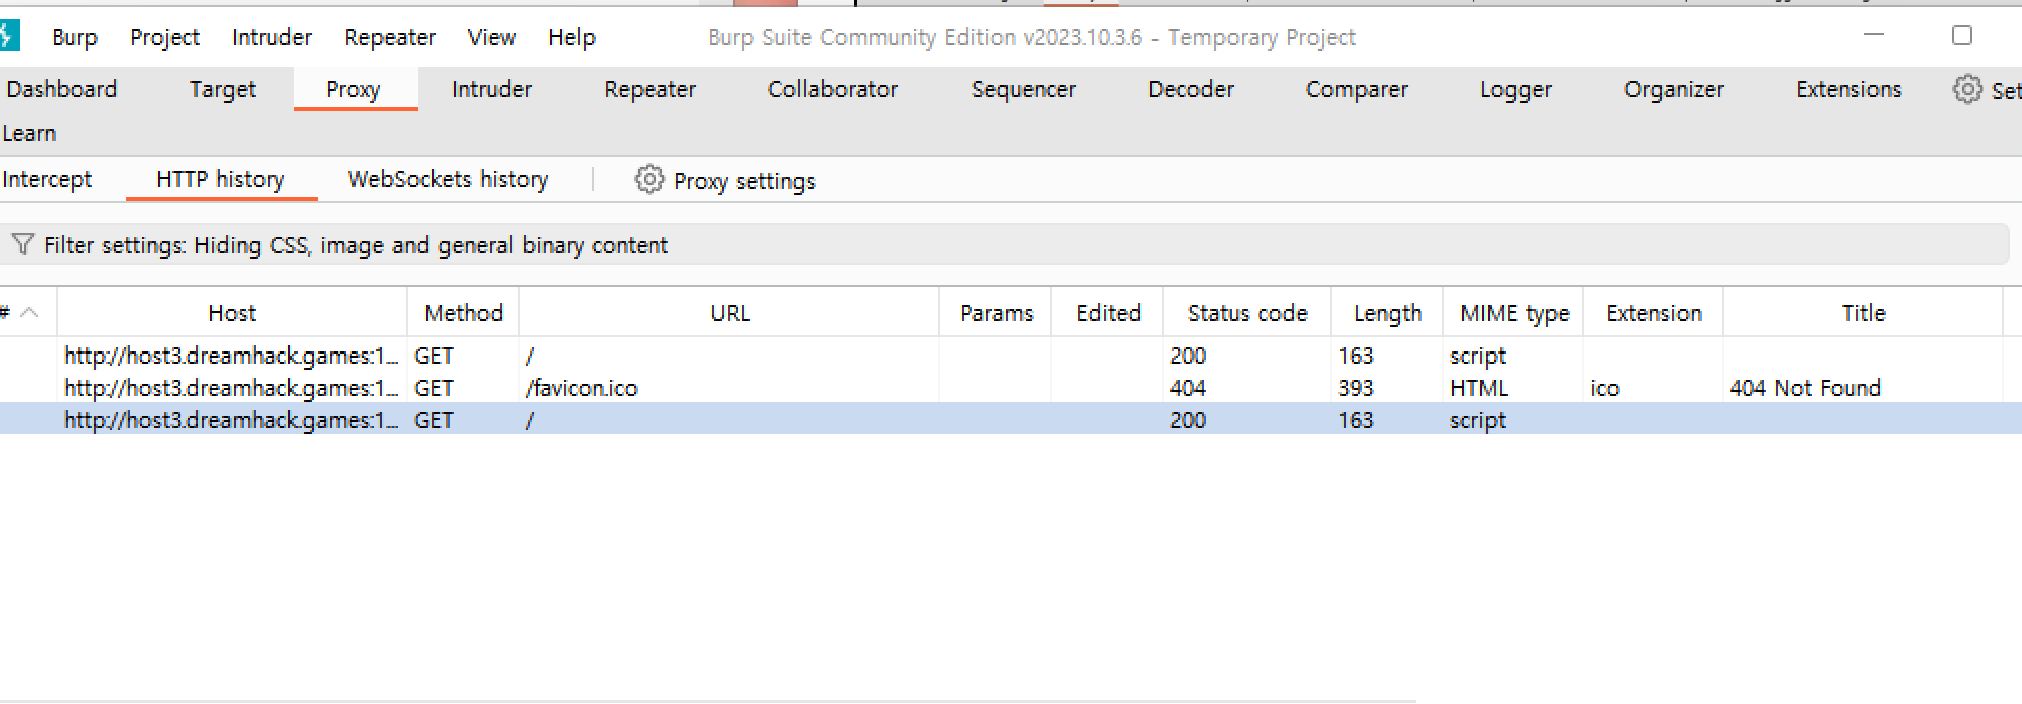
Task: Open the Settings gear icon
Action: [1966, 89]
